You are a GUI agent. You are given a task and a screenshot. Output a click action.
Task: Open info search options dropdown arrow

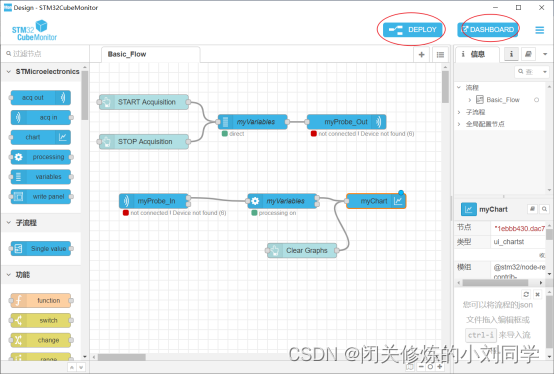click(545, 72)
